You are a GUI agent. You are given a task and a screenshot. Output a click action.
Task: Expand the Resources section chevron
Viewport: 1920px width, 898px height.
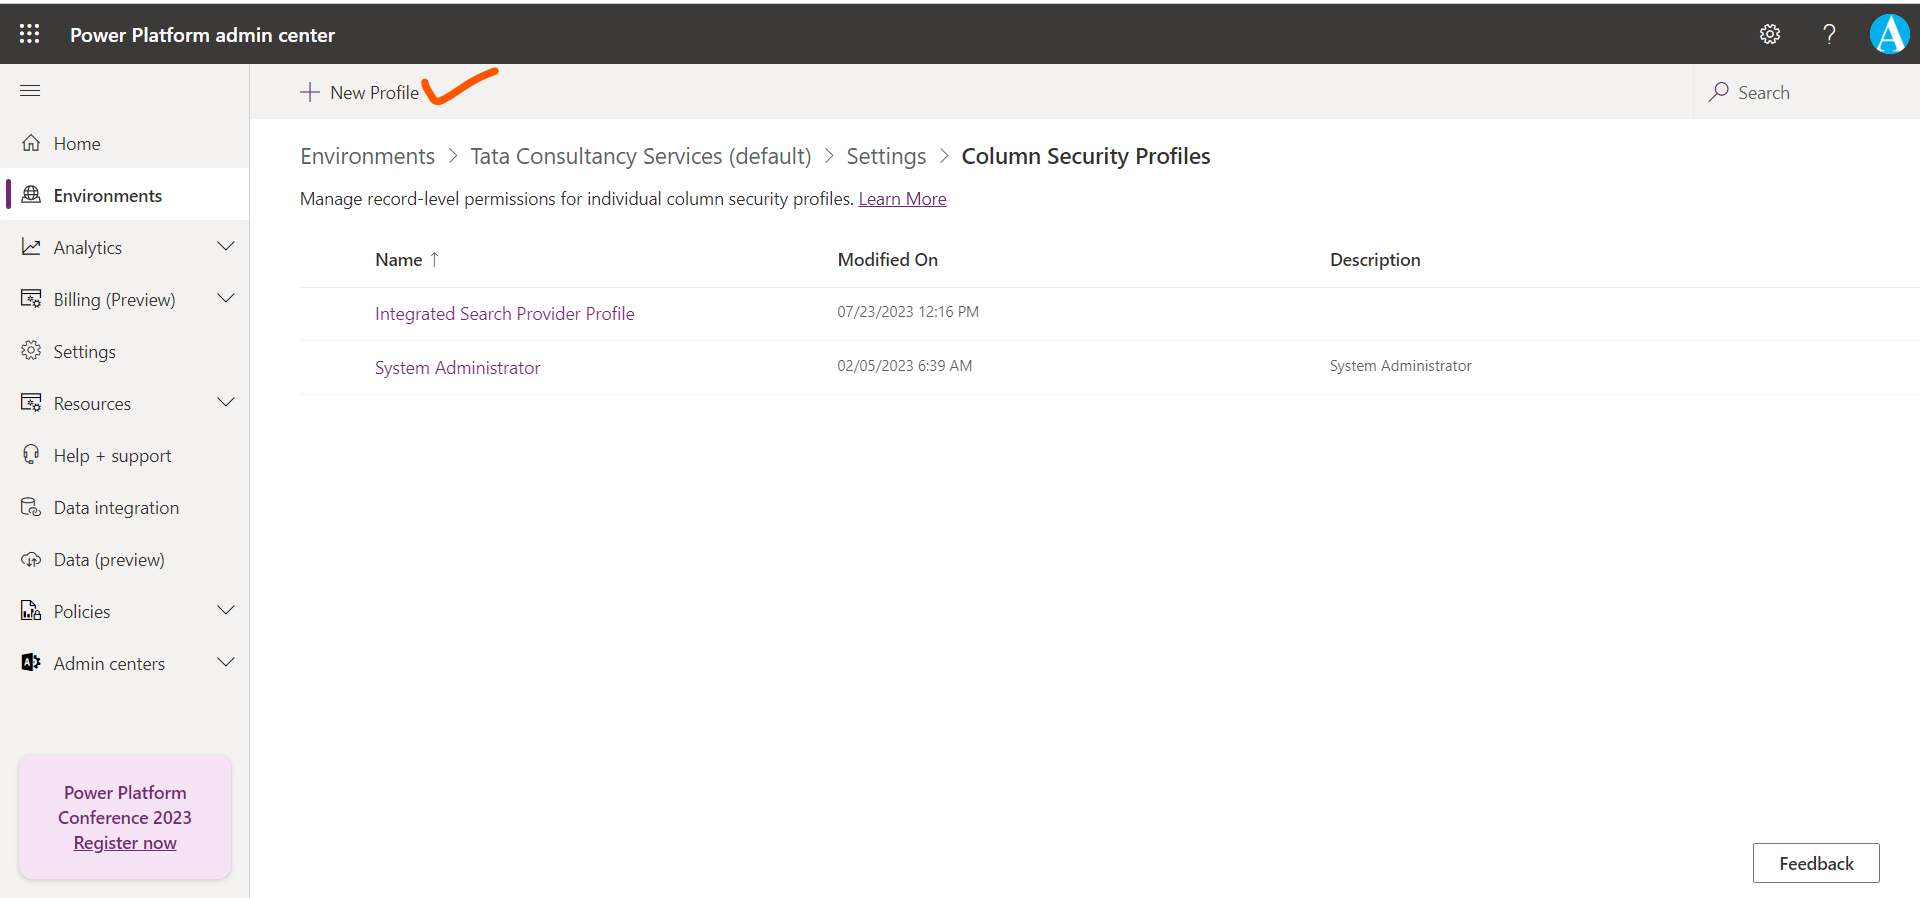point(226,403)
